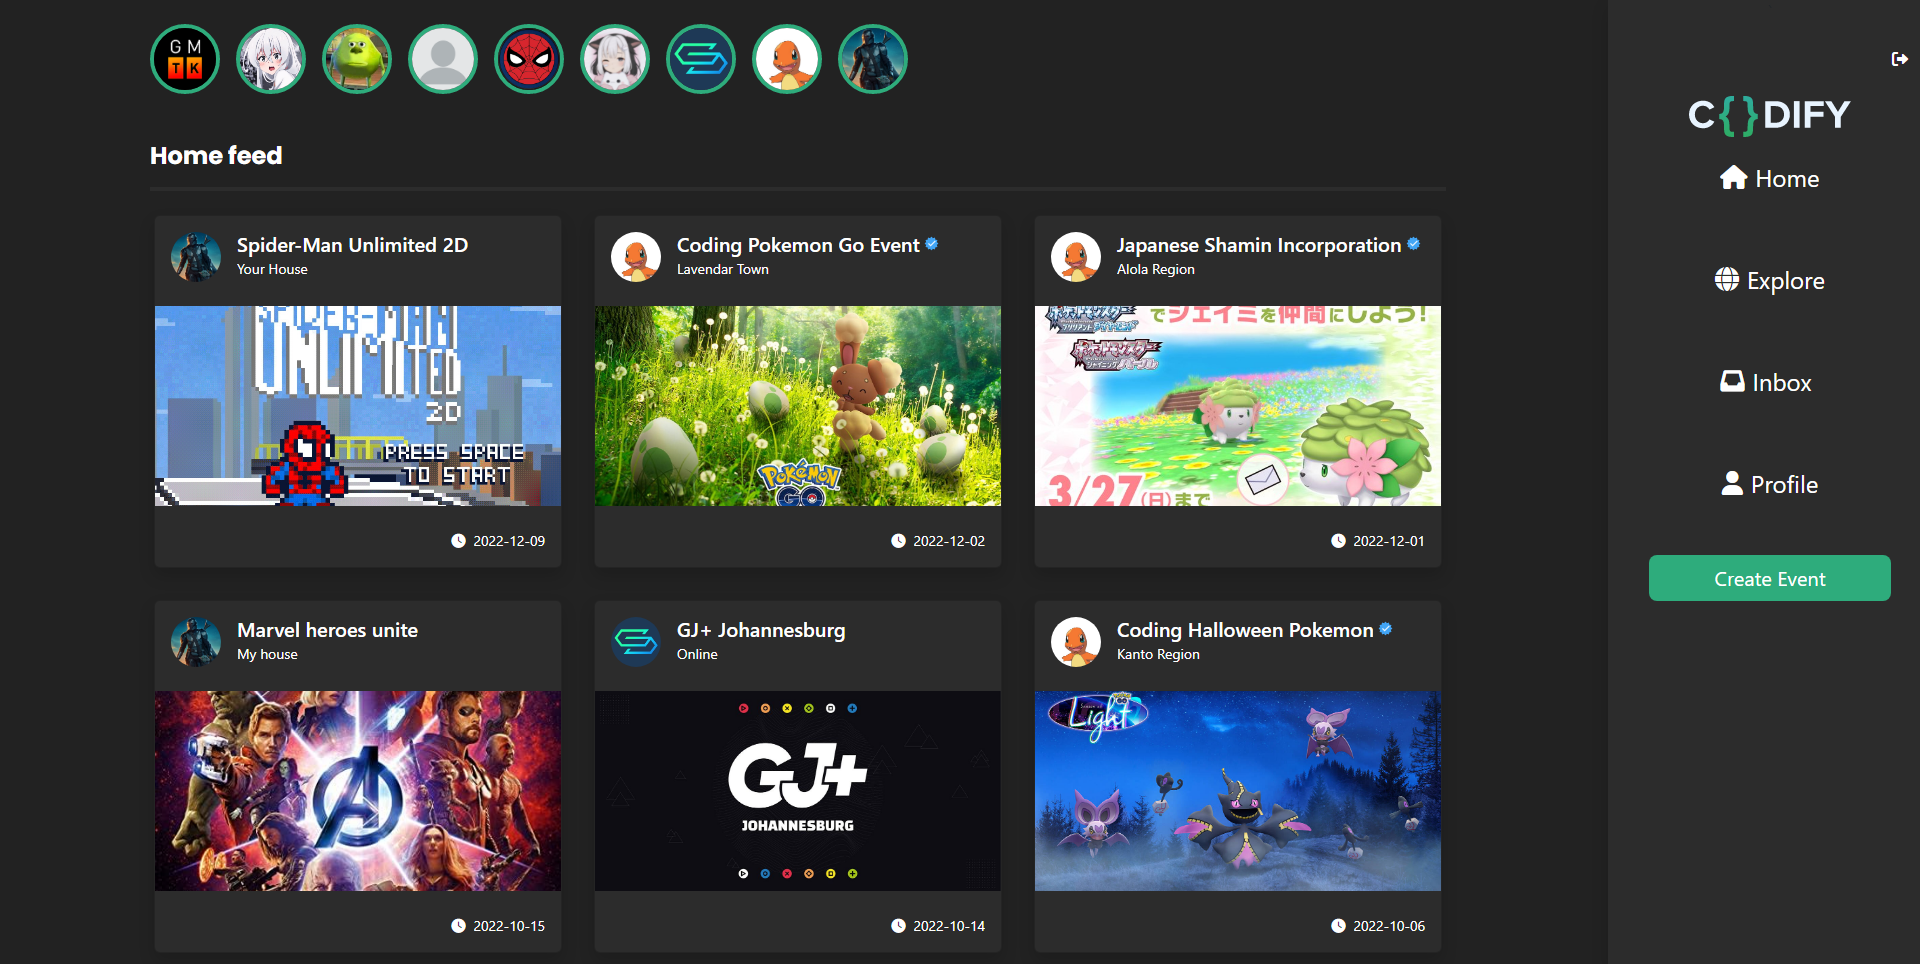
Task: Click verified badge beside Coding Halloween Pokemon
Action: click(x=1386, y=628)
